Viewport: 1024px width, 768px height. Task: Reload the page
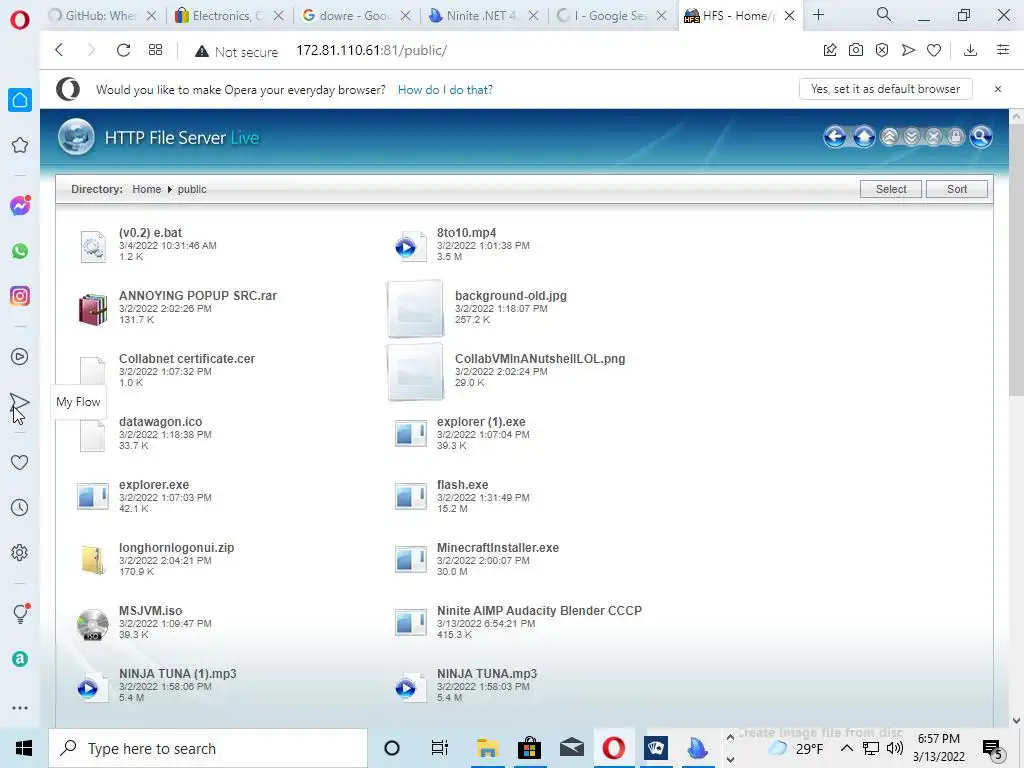pyautogui.click(x=123, y=50)
